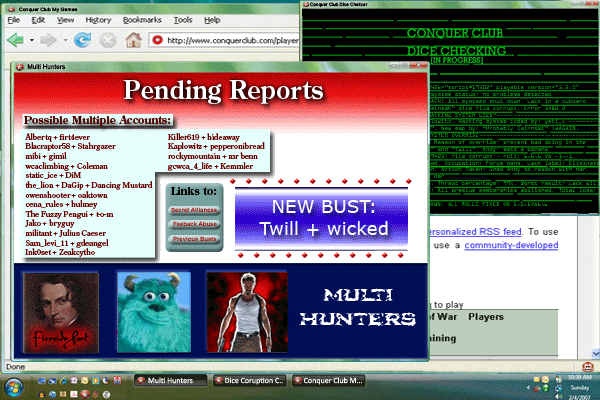Open the Edit menu

point(38,20)
